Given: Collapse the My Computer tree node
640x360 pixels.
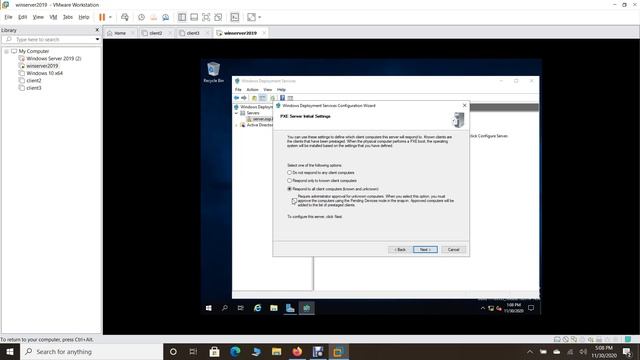Looking at the screenshot, I should click(x=7, y=51).
